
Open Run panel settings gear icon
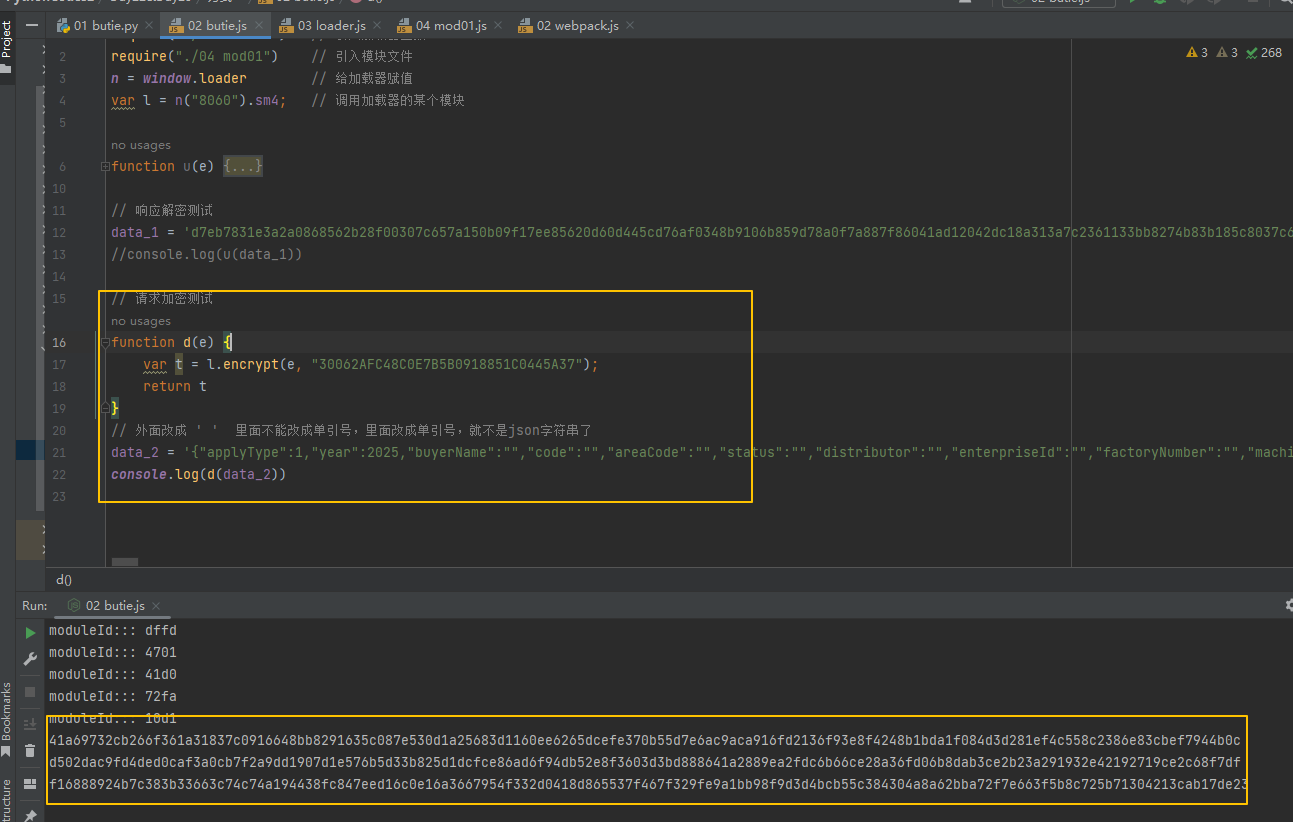[x=1288, y=605]
